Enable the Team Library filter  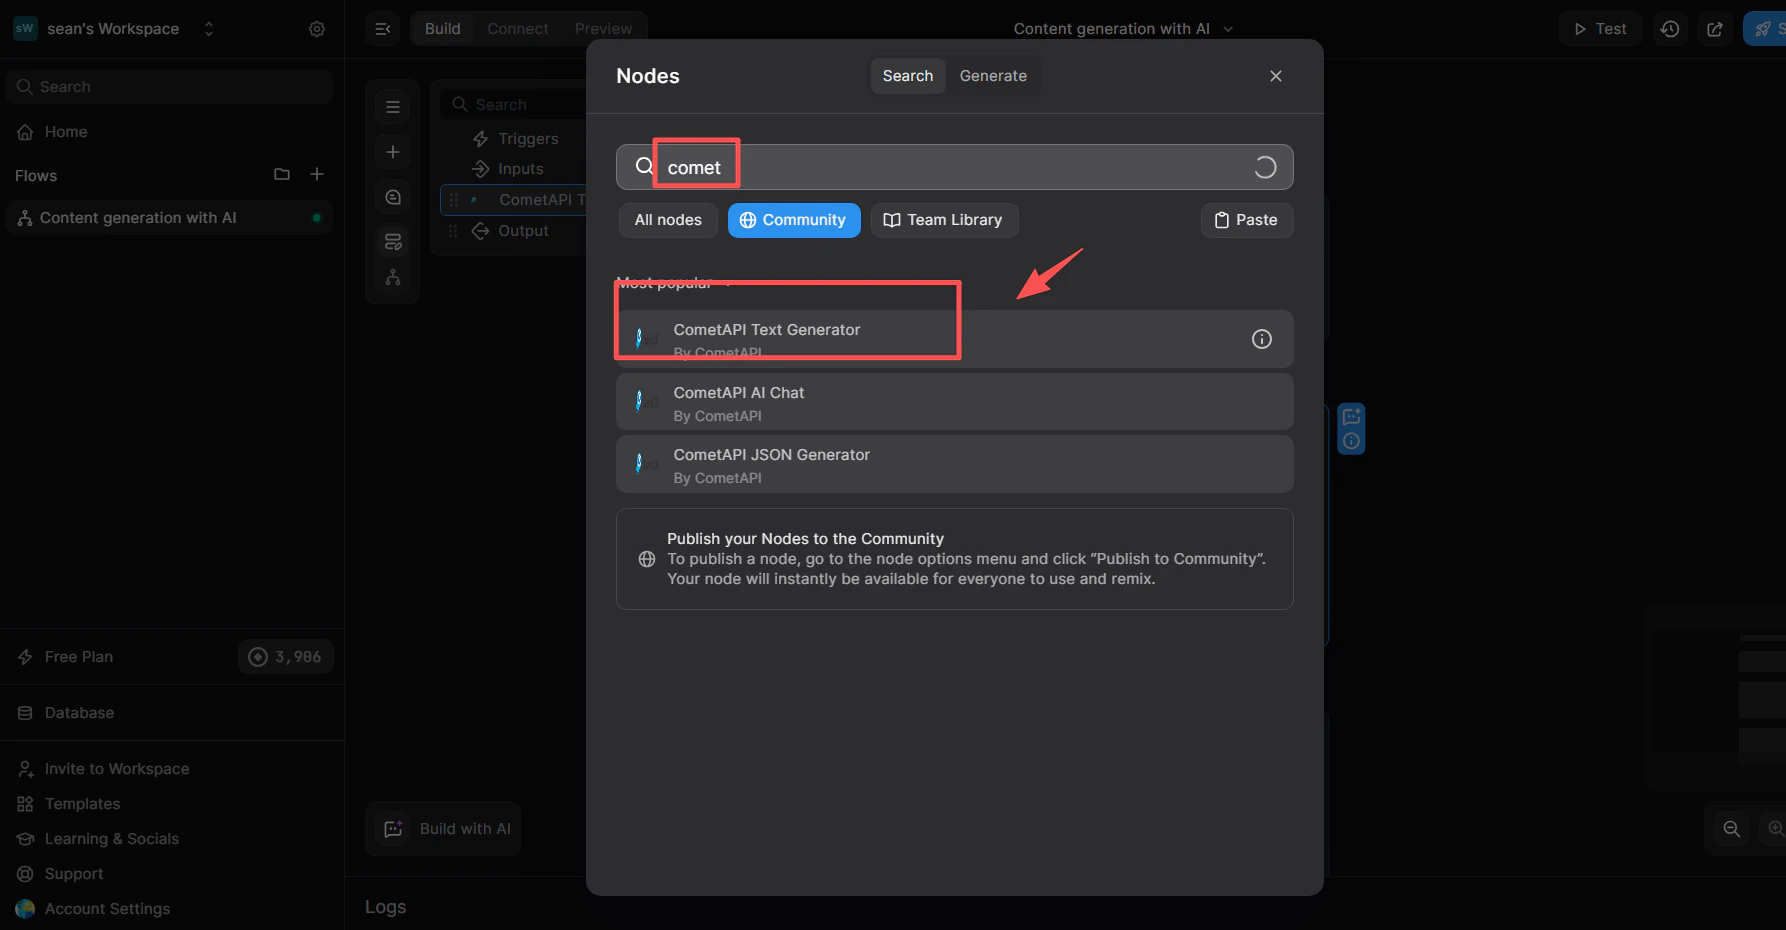(943, 220)
